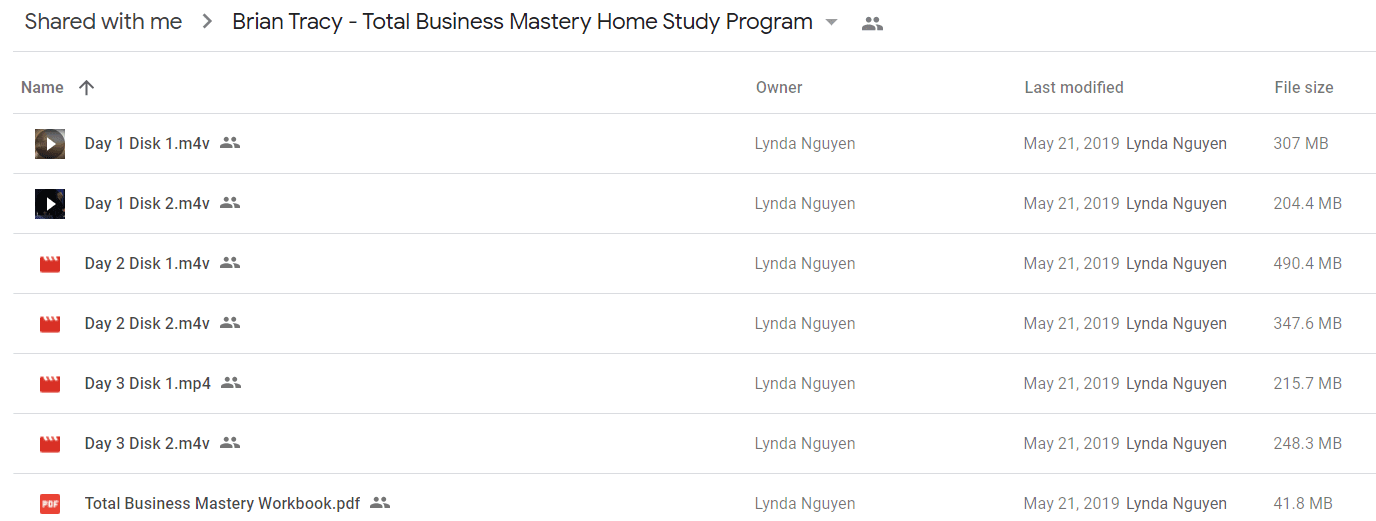Toggle sort direction arrow beside Name column
Viewport: 1376px width, 521px height.
pos(86,87)
